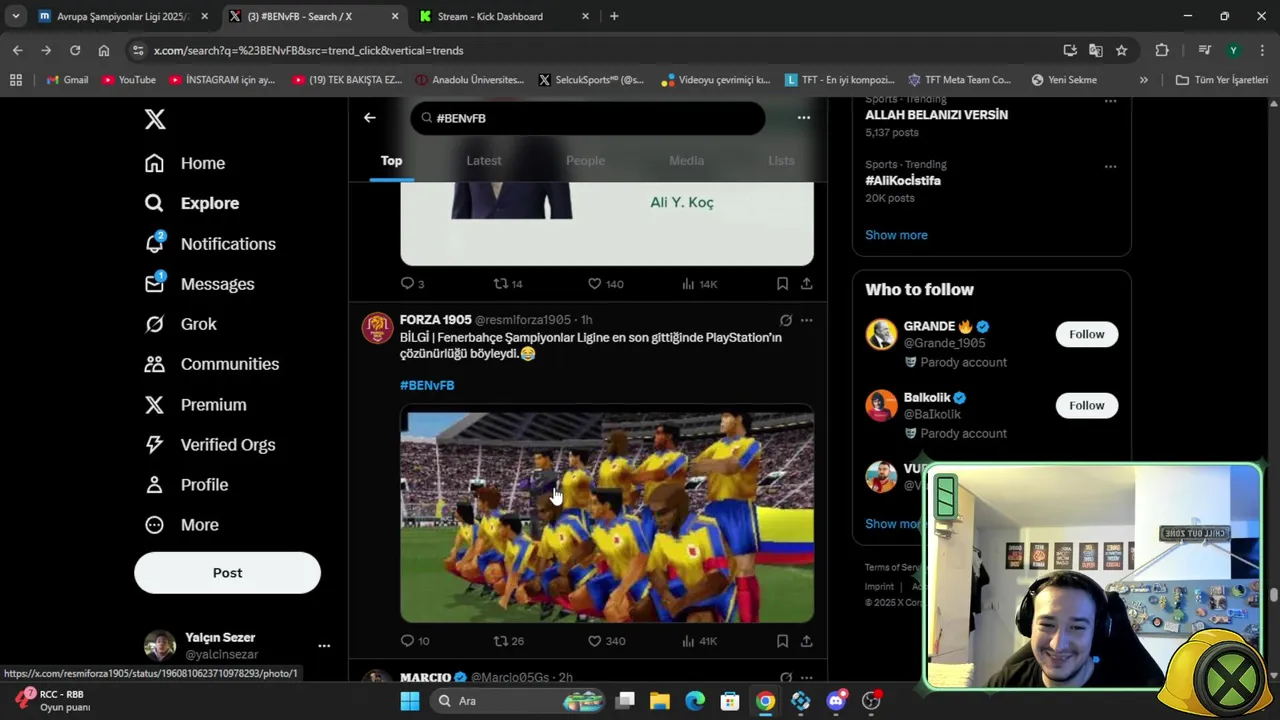Open more options on FORZA 1905 post
Image resolution: width=1280 pixels, height=720 pixels.
click(806, 320)
